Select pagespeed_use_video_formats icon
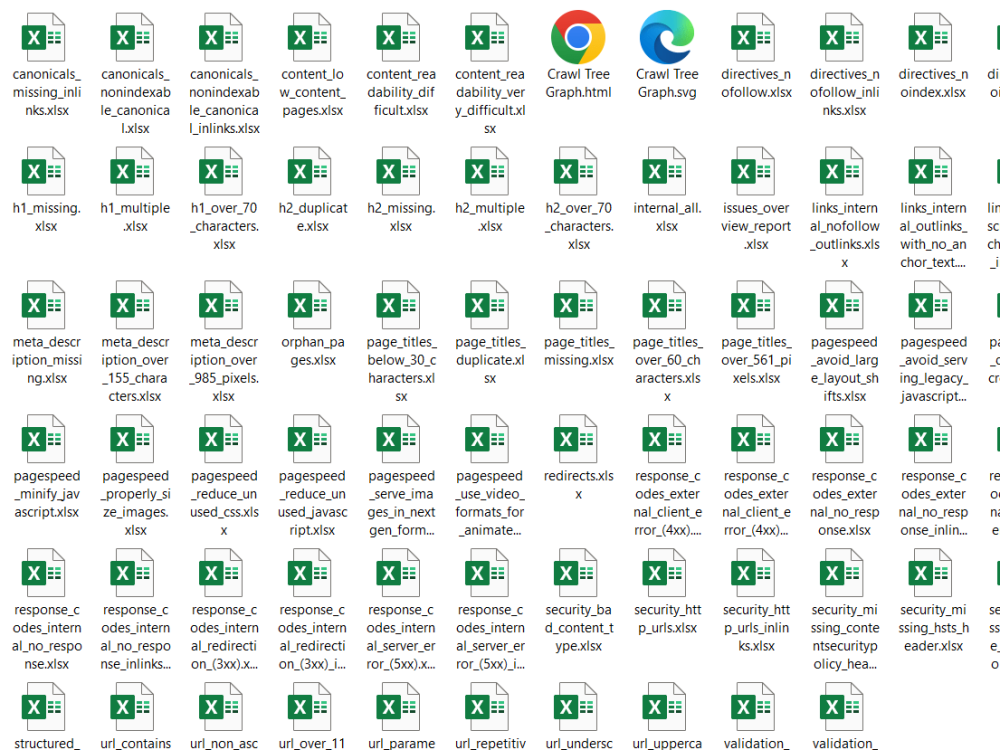Image resolution: width=1000 pixels, height=750 pixels. (x=487, y=439)
